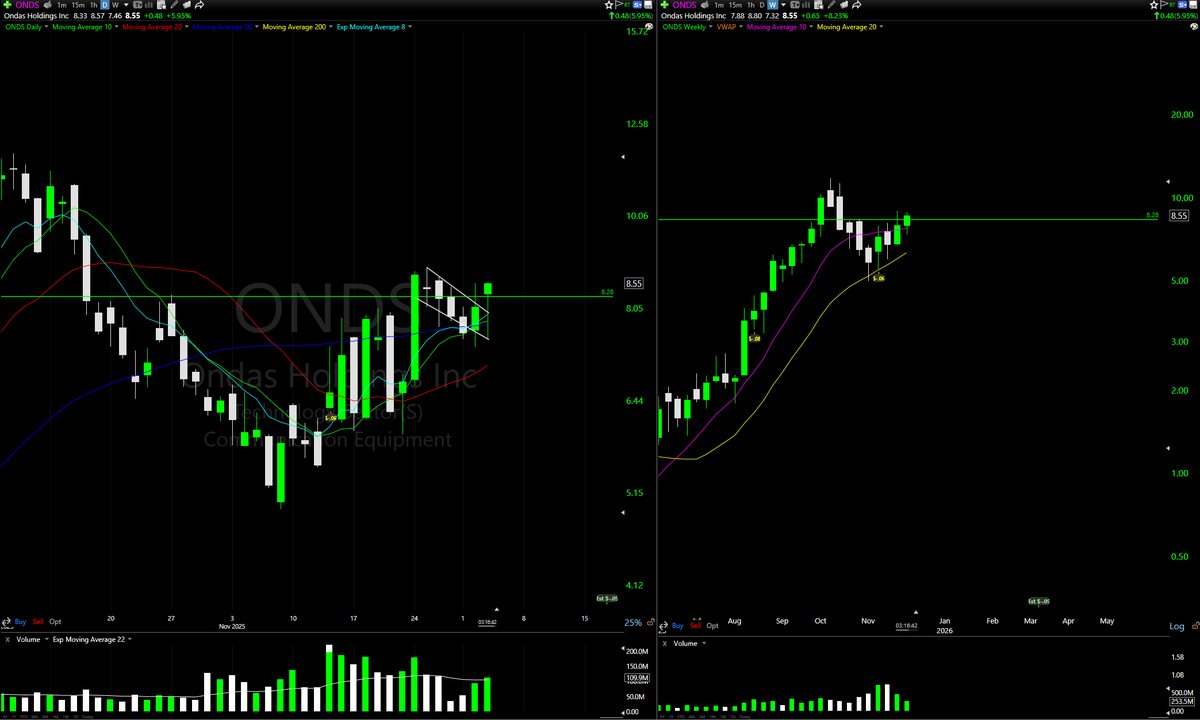Open the color palette icon on weekly chart
Viewport: 1200px width, 720px height.
pos(1194,26)
